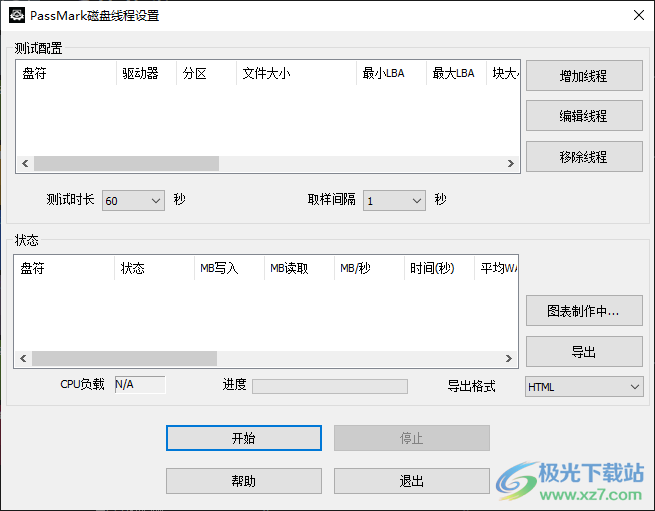
Task: Click left arrow of status list scrollbar
Action: 23,358
